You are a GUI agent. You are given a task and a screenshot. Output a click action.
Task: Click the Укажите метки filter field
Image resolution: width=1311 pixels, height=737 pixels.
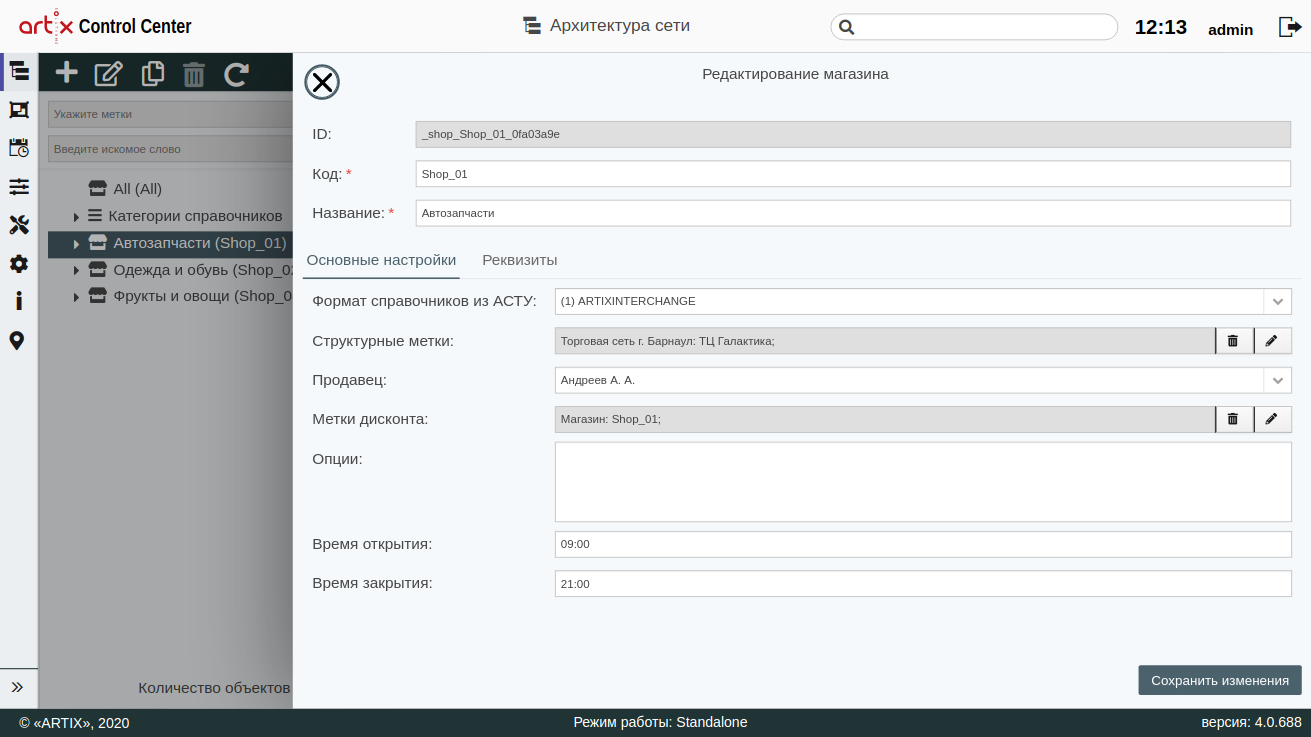coord(170,114)
